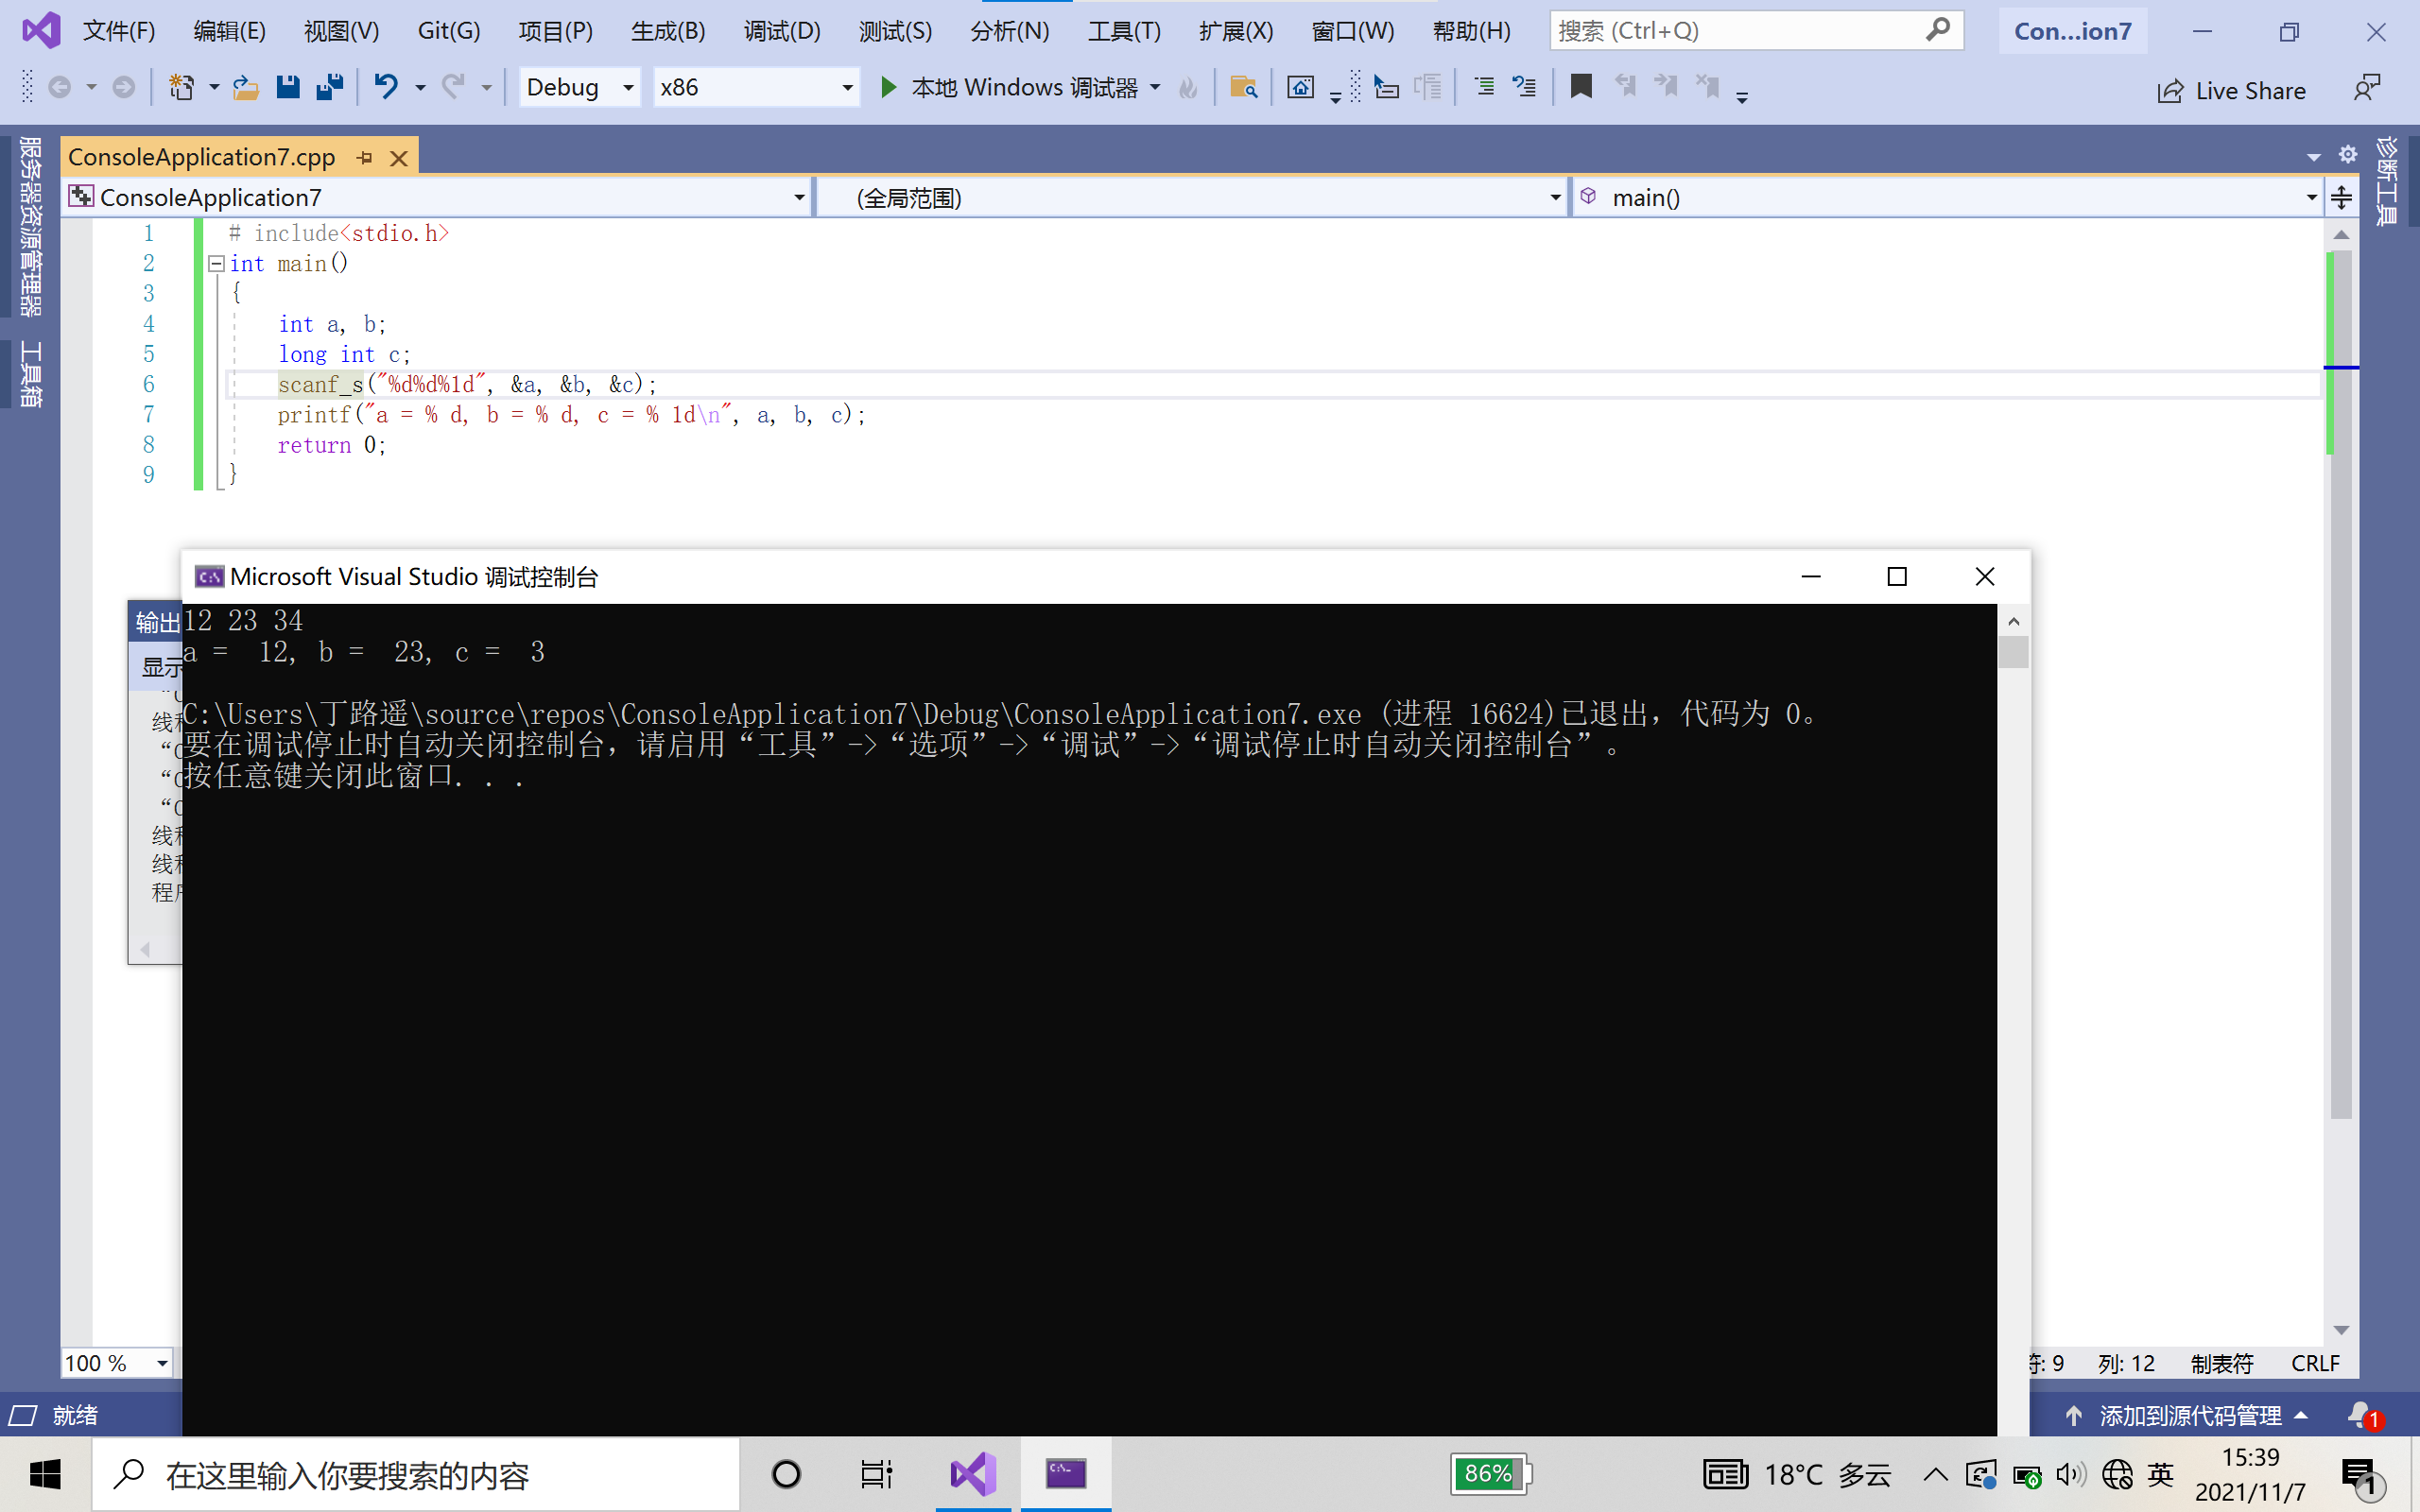Undo the last edit
Image resolution: width=2420 pixels, height=1512 pixels.
click(x=386, y=88)
